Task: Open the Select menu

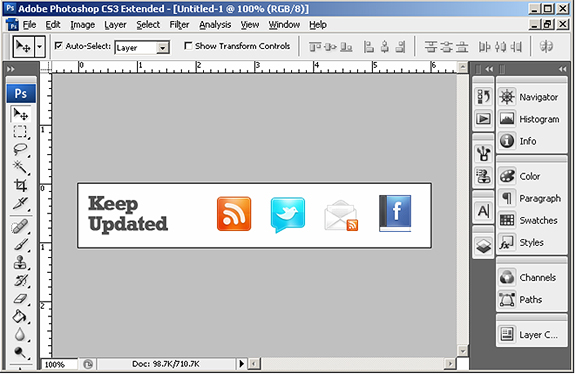Action: [148, 25]
